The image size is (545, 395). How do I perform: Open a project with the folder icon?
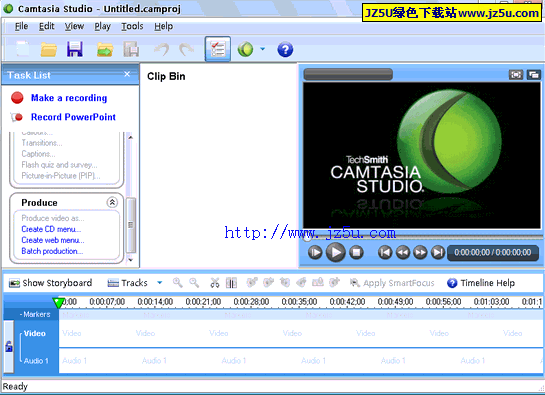click(48, 49)
